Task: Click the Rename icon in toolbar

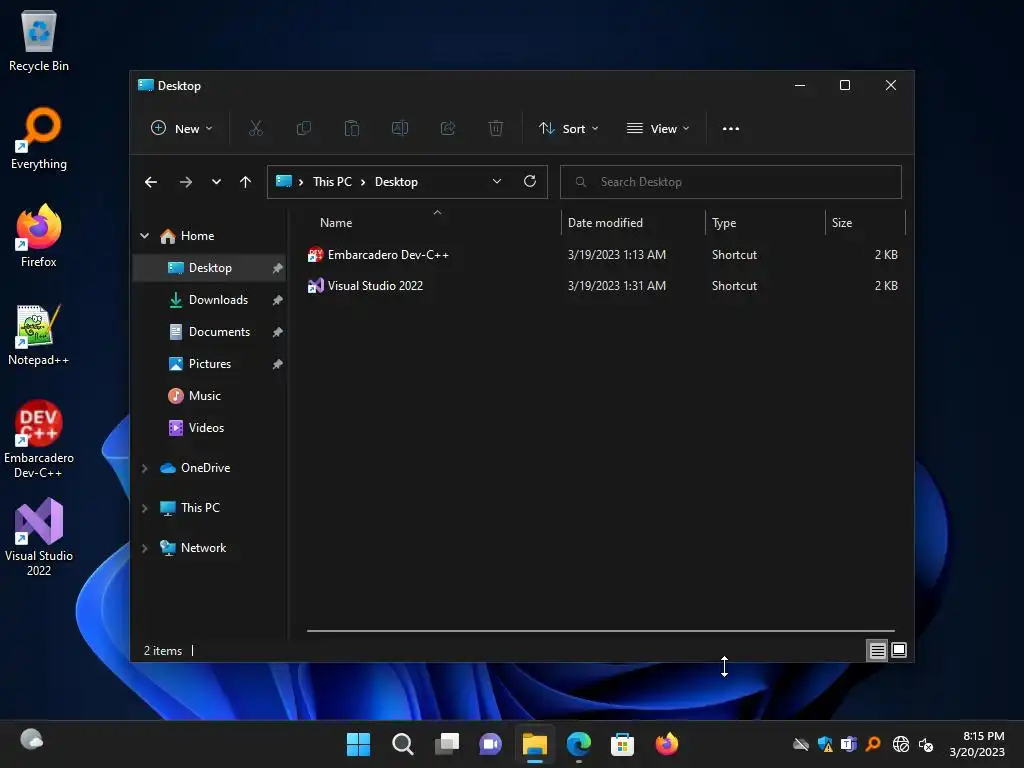Action: click(400, 129)
